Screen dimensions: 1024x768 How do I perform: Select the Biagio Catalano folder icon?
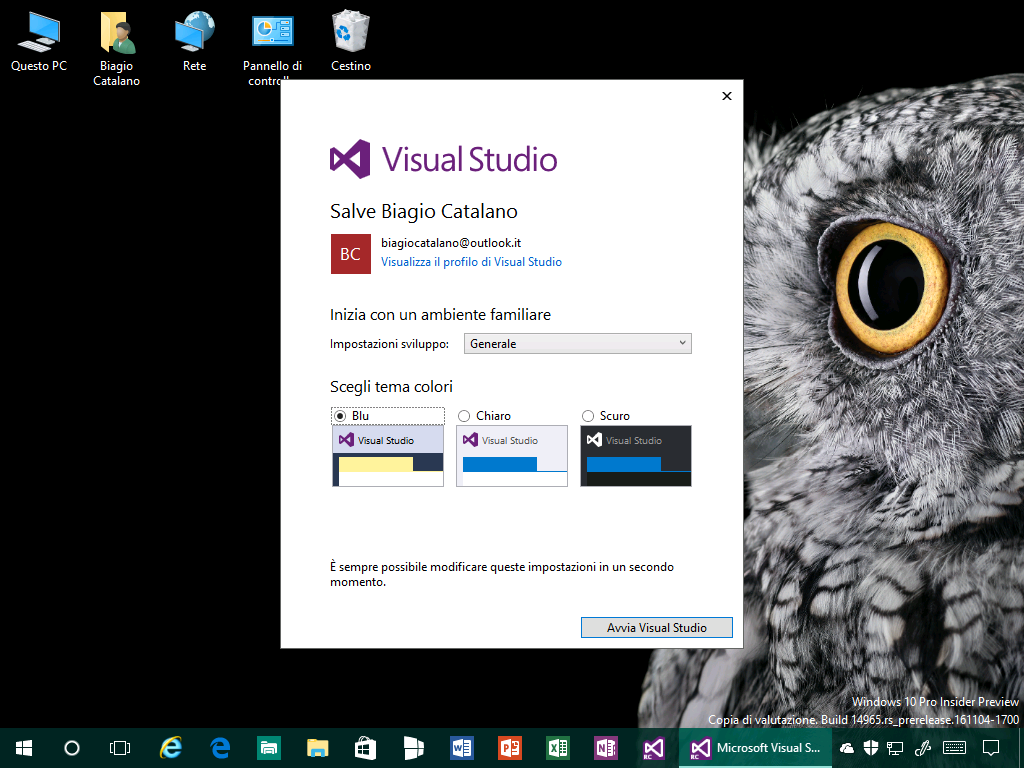[x=116, y=50]
